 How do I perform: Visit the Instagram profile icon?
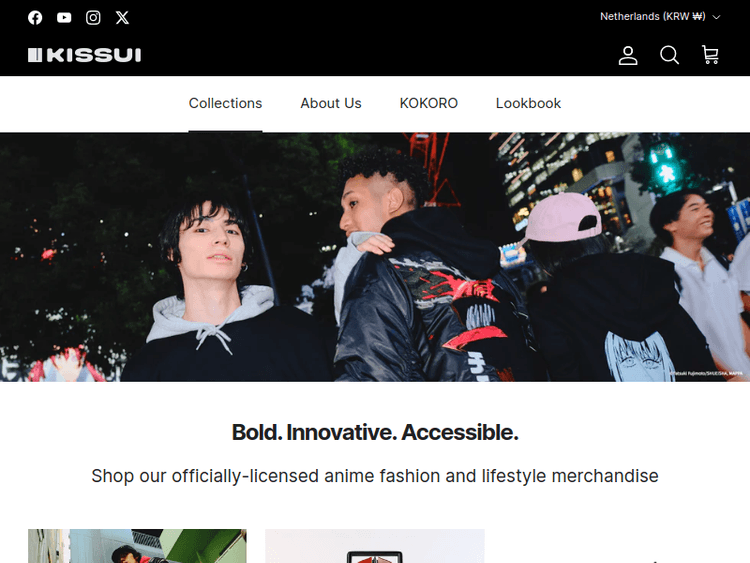(93, 18)
